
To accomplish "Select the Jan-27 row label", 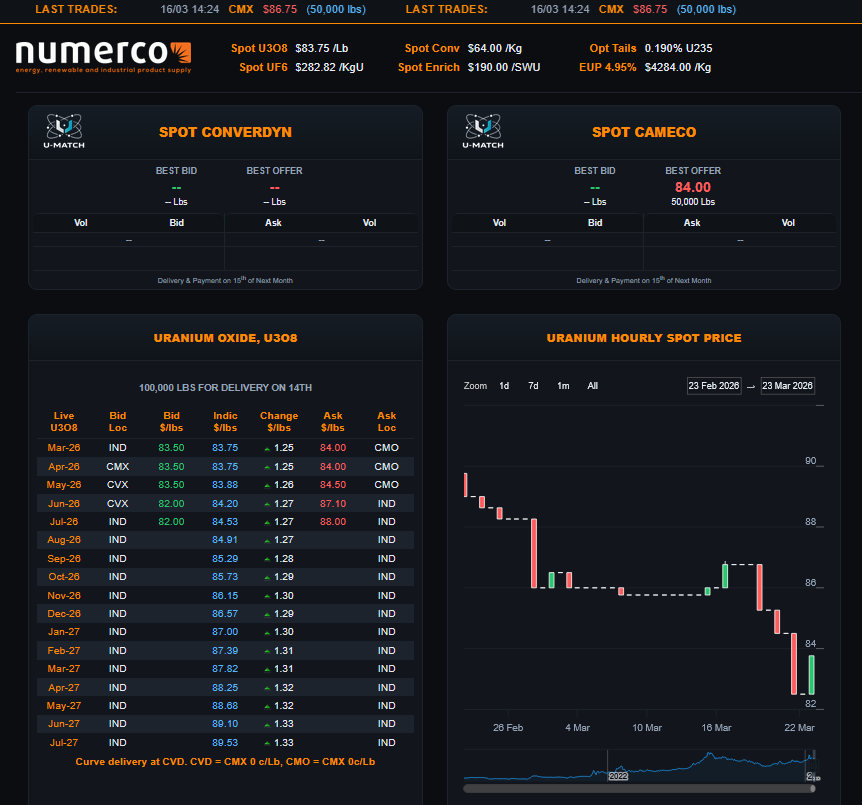I will pyautogui.click(x=64, y=631).
